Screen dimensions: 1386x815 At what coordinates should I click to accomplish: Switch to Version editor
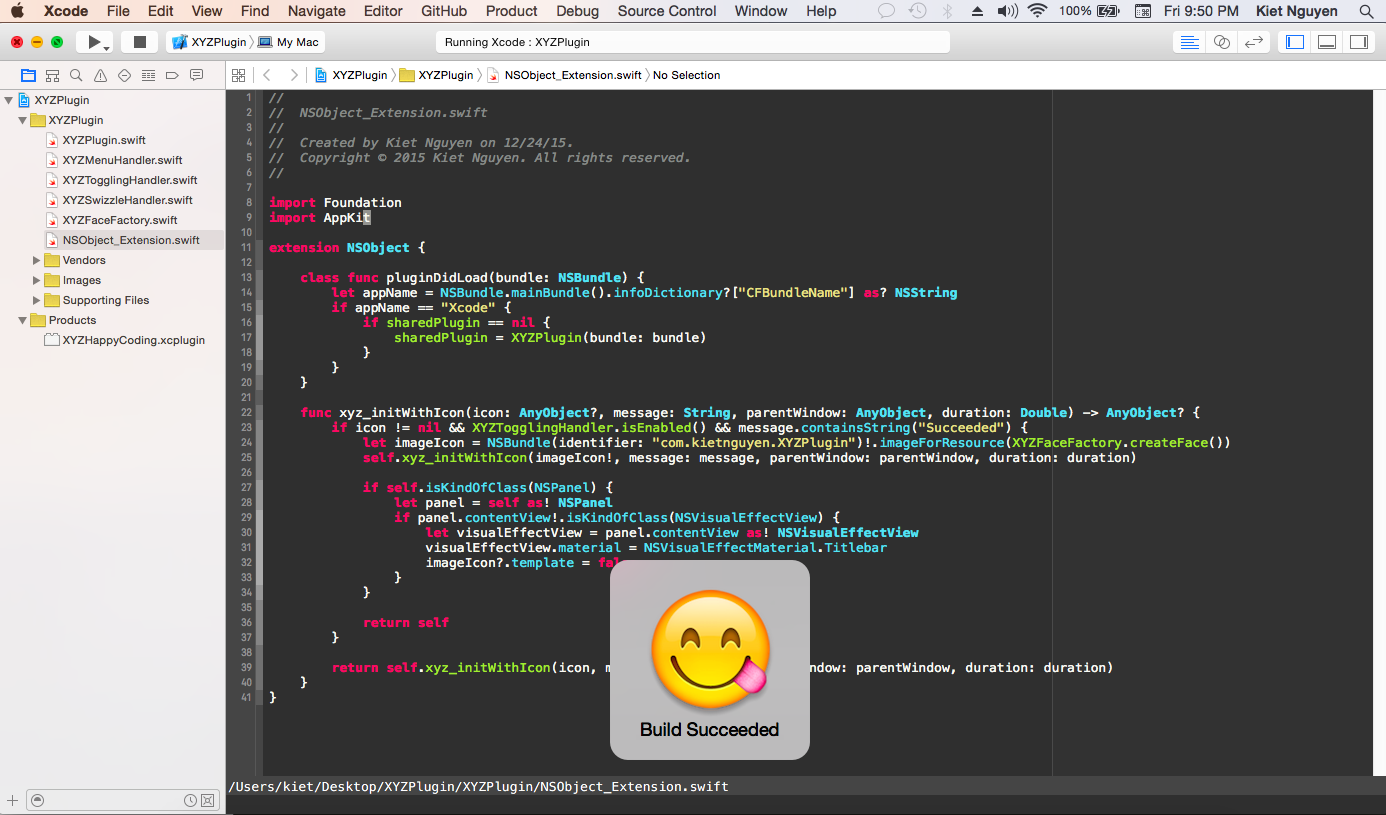1253,42
